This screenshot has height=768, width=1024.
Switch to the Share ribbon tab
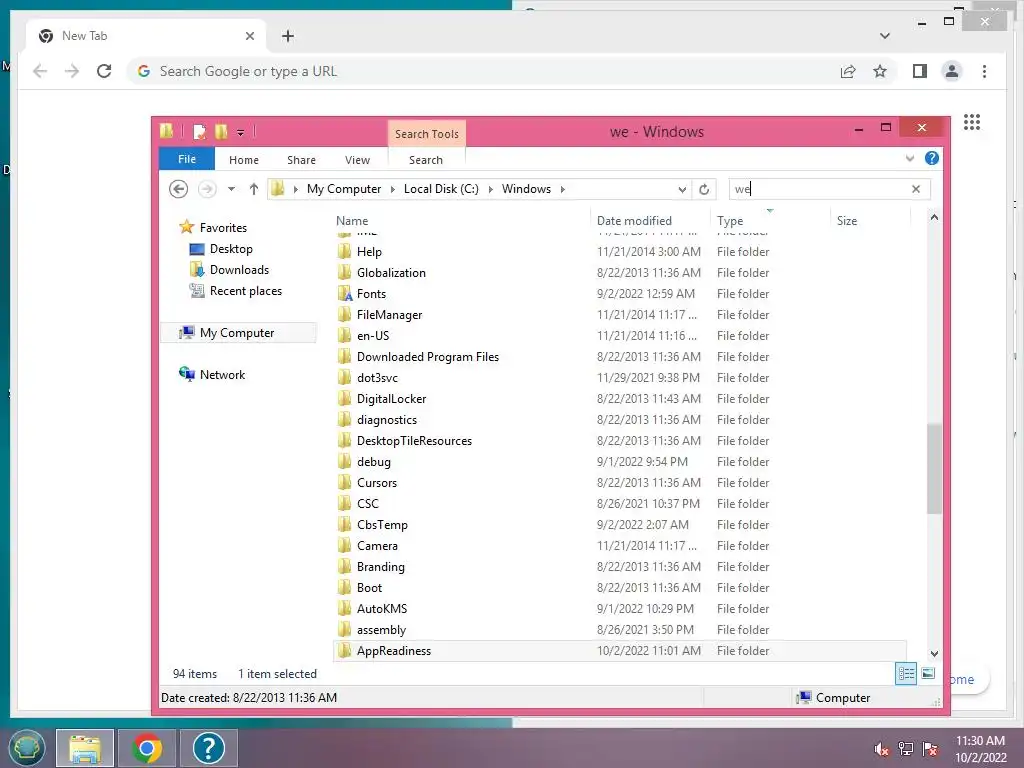(301, 160)
